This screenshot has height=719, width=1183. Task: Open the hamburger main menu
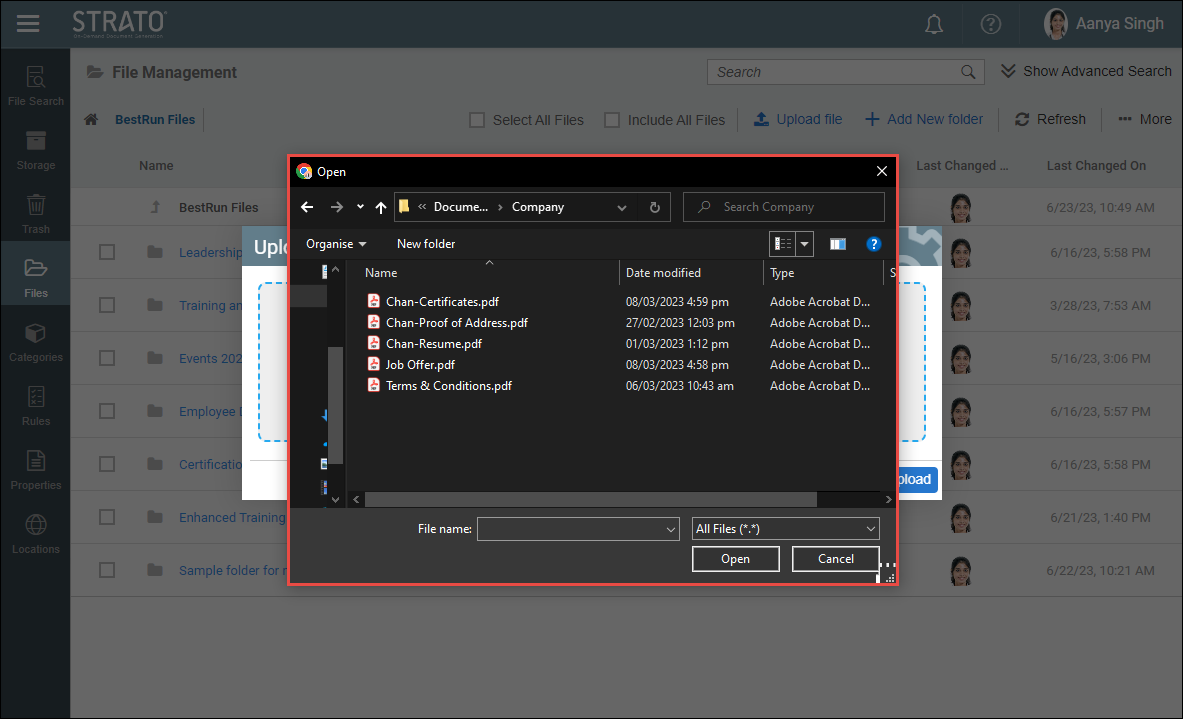coord(28,23)
